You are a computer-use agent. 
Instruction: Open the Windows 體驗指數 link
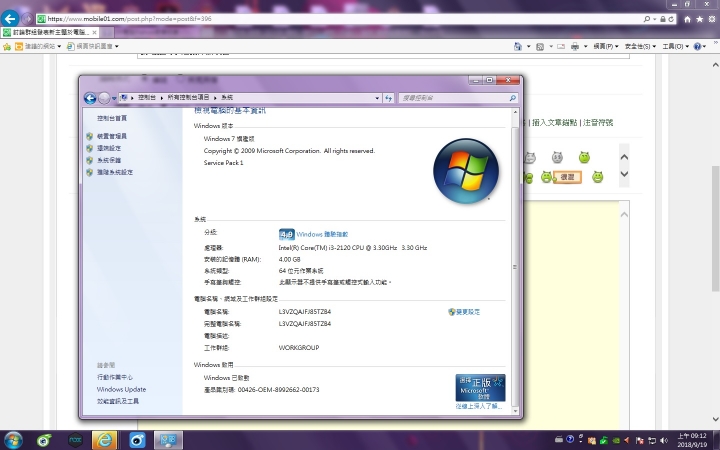(322, 234)
